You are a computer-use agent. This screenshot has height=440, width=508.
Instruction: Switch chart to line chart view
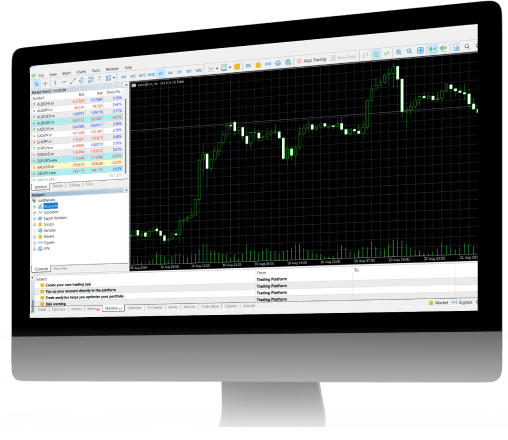[x=387, y=54]
